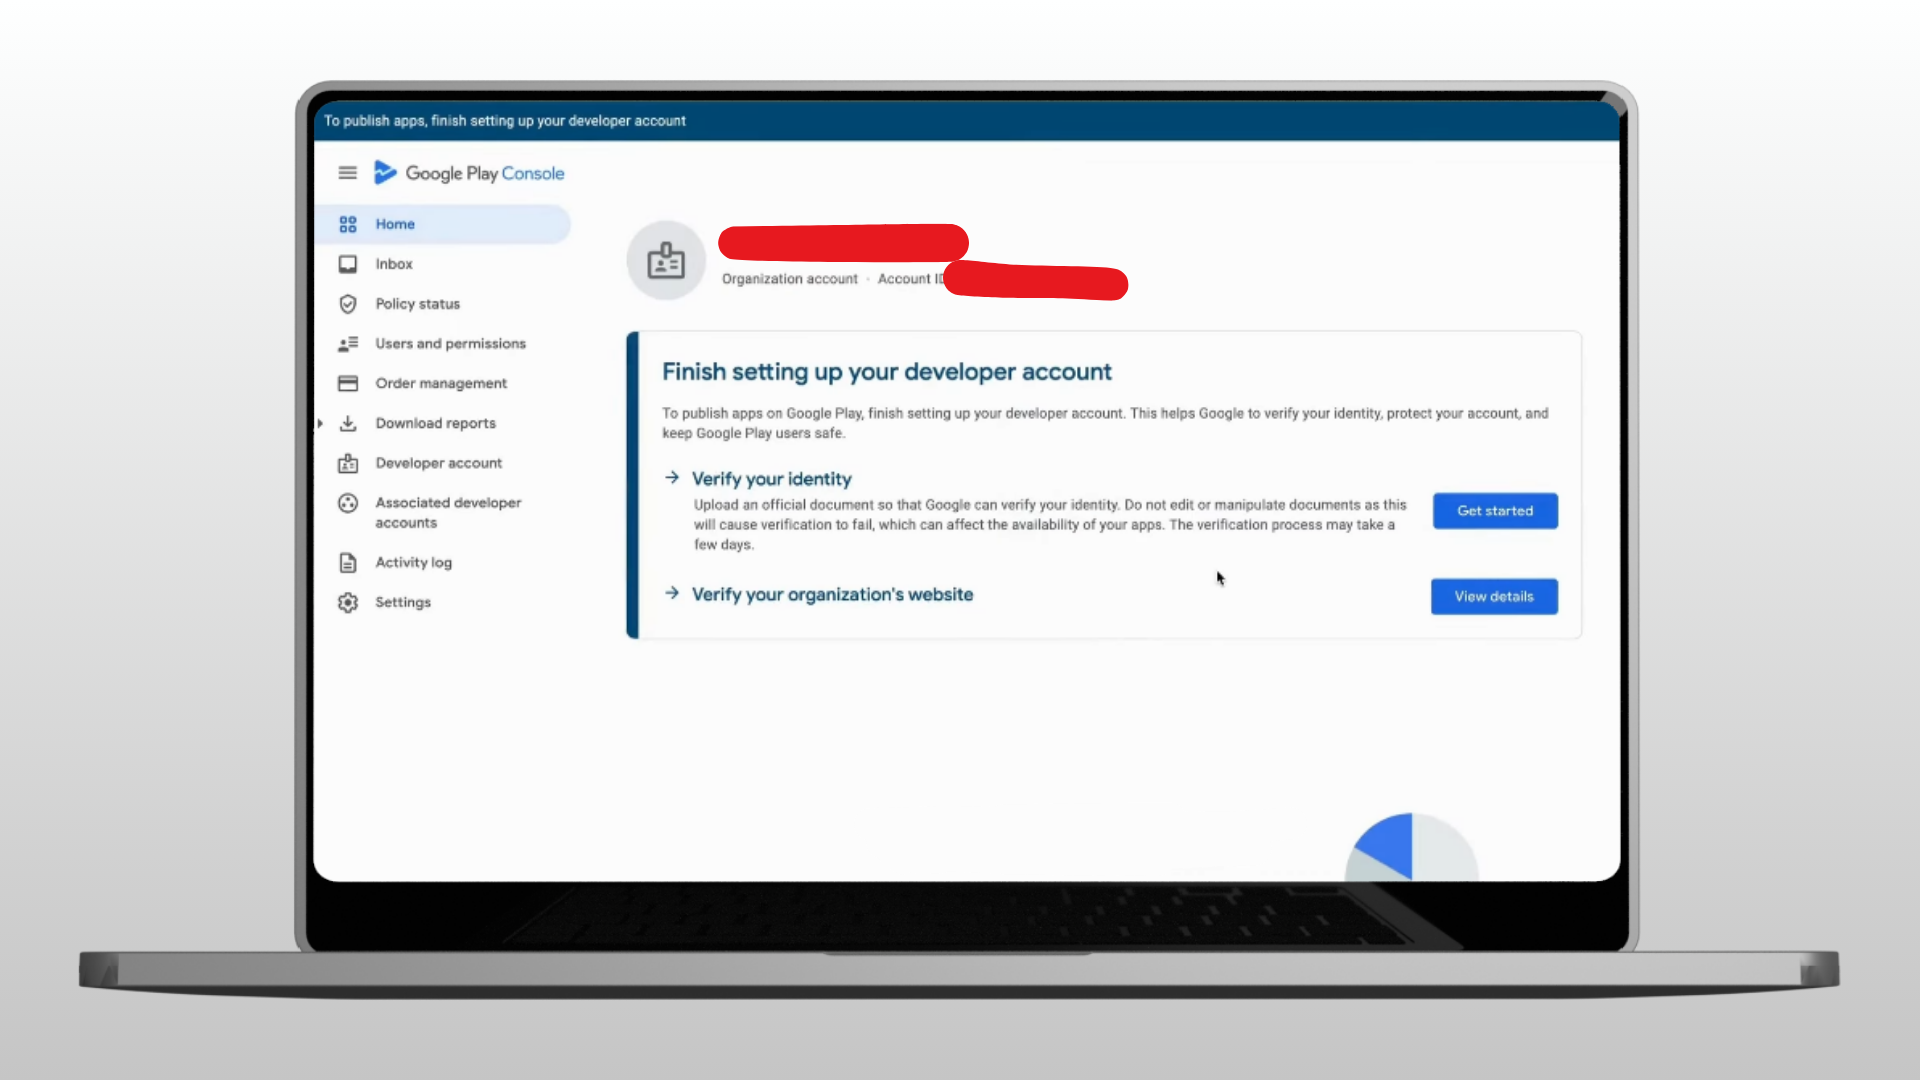Click the Settings gear icon
Screen dimensions: 1920x1080
click(x=347, y=602)
